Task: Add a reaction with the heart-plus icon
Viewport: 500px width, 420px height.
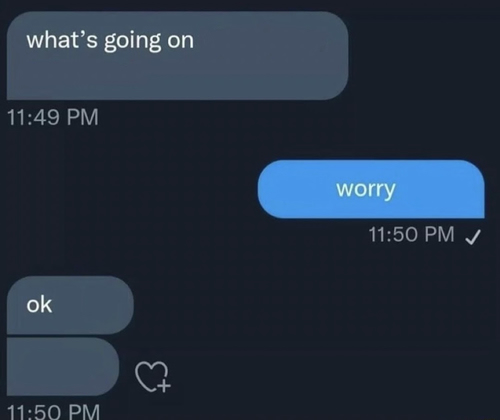Action: tap(153, 376)
